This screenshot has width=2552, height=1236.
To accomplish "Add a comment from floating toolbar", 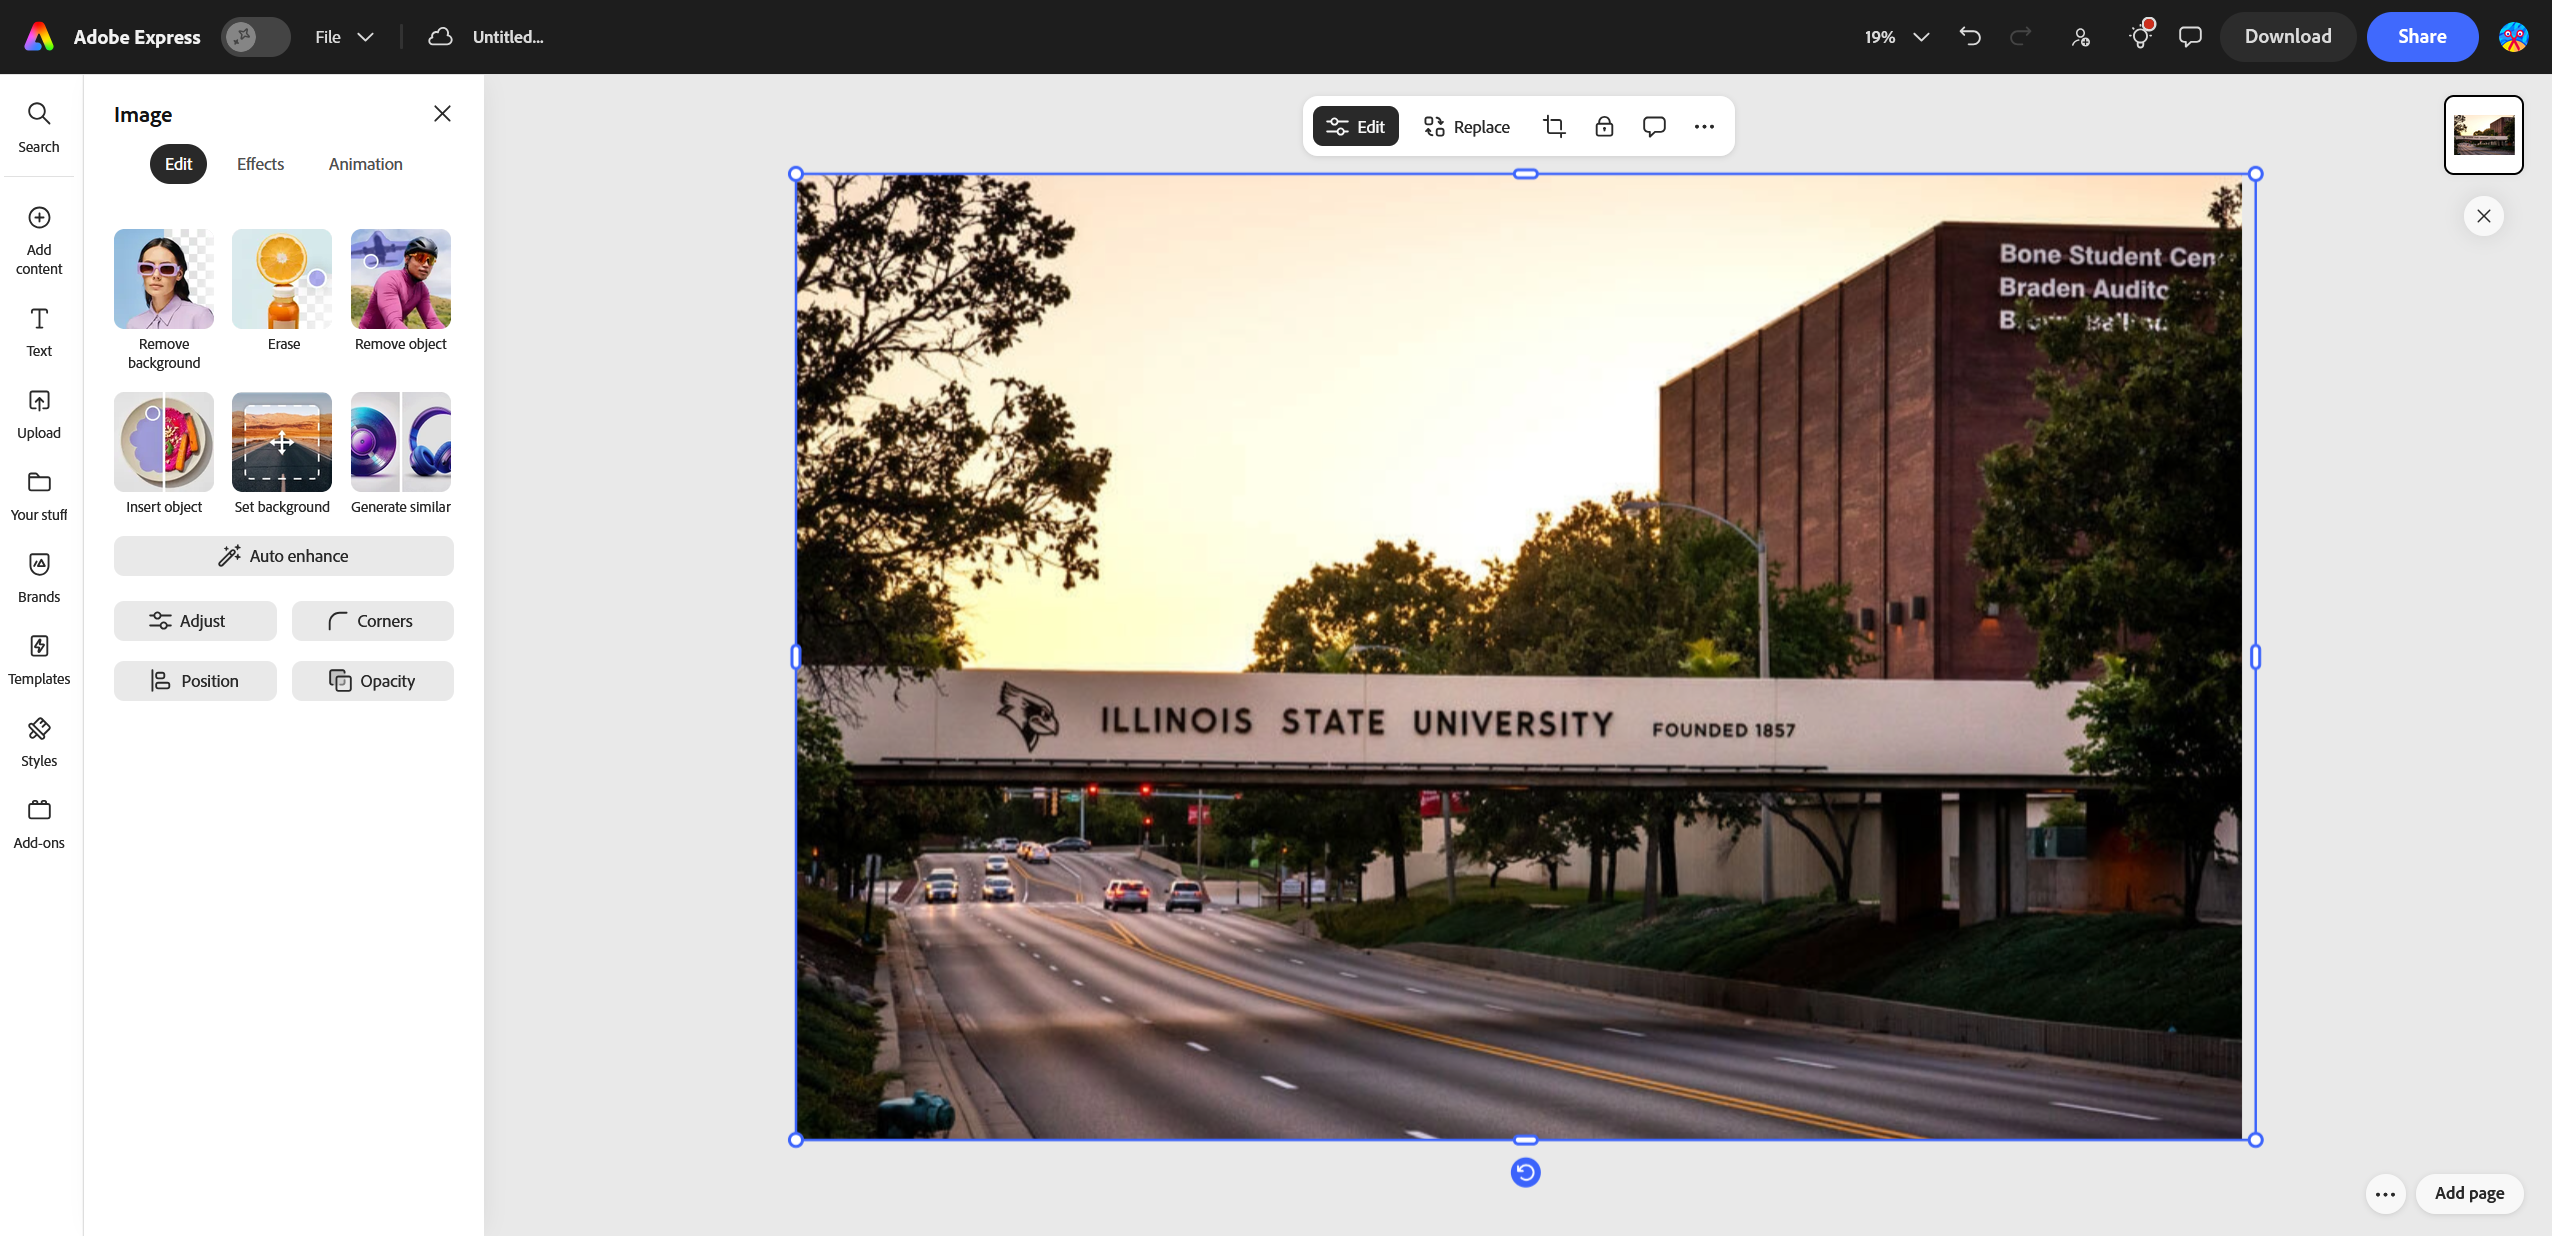I will (x=1654, y=126).
